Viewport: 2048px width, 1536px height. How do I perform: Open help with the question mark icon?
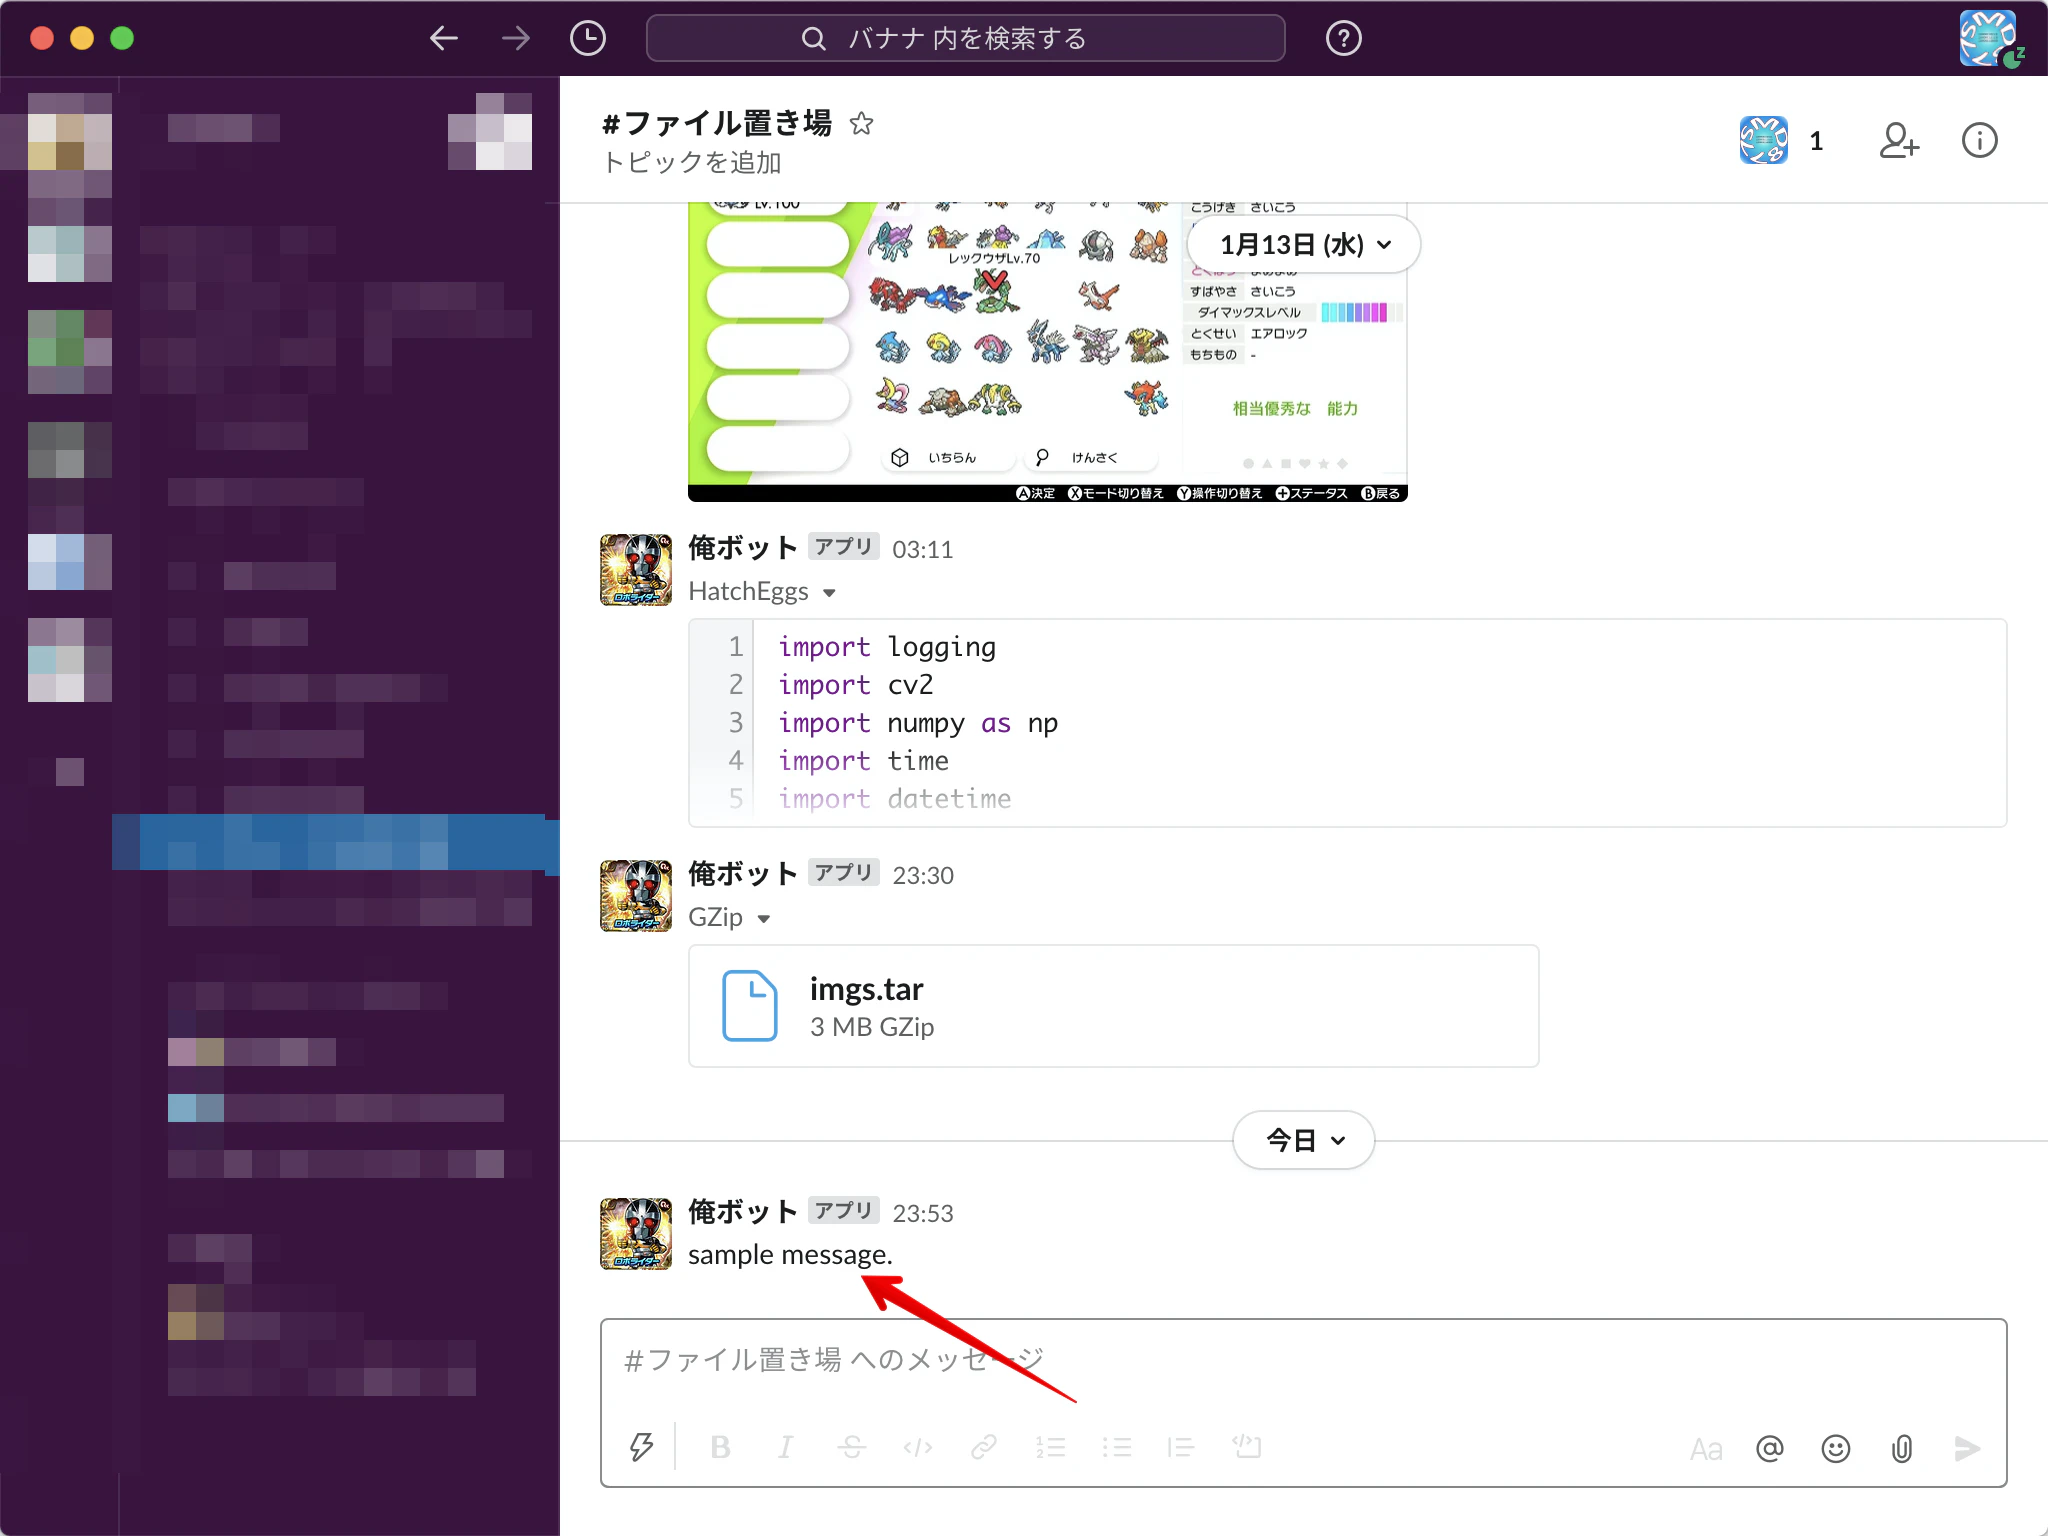[1343, 38]
